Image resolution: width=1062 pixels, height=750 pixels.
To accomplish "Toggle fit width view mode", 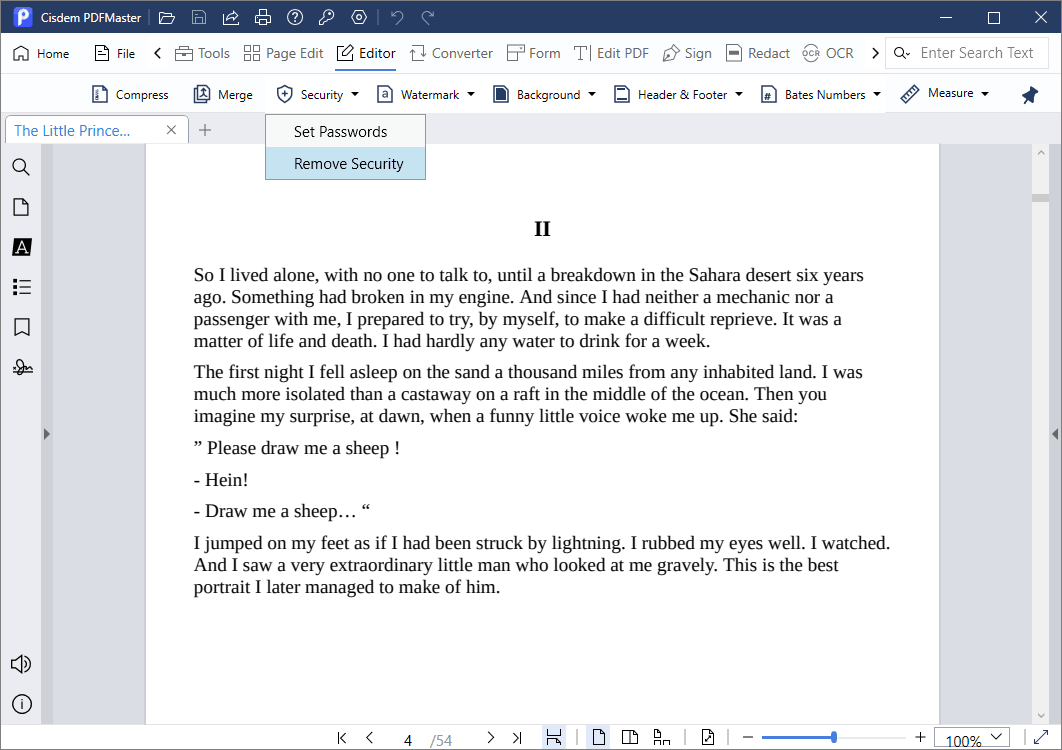I will (554, 737).
